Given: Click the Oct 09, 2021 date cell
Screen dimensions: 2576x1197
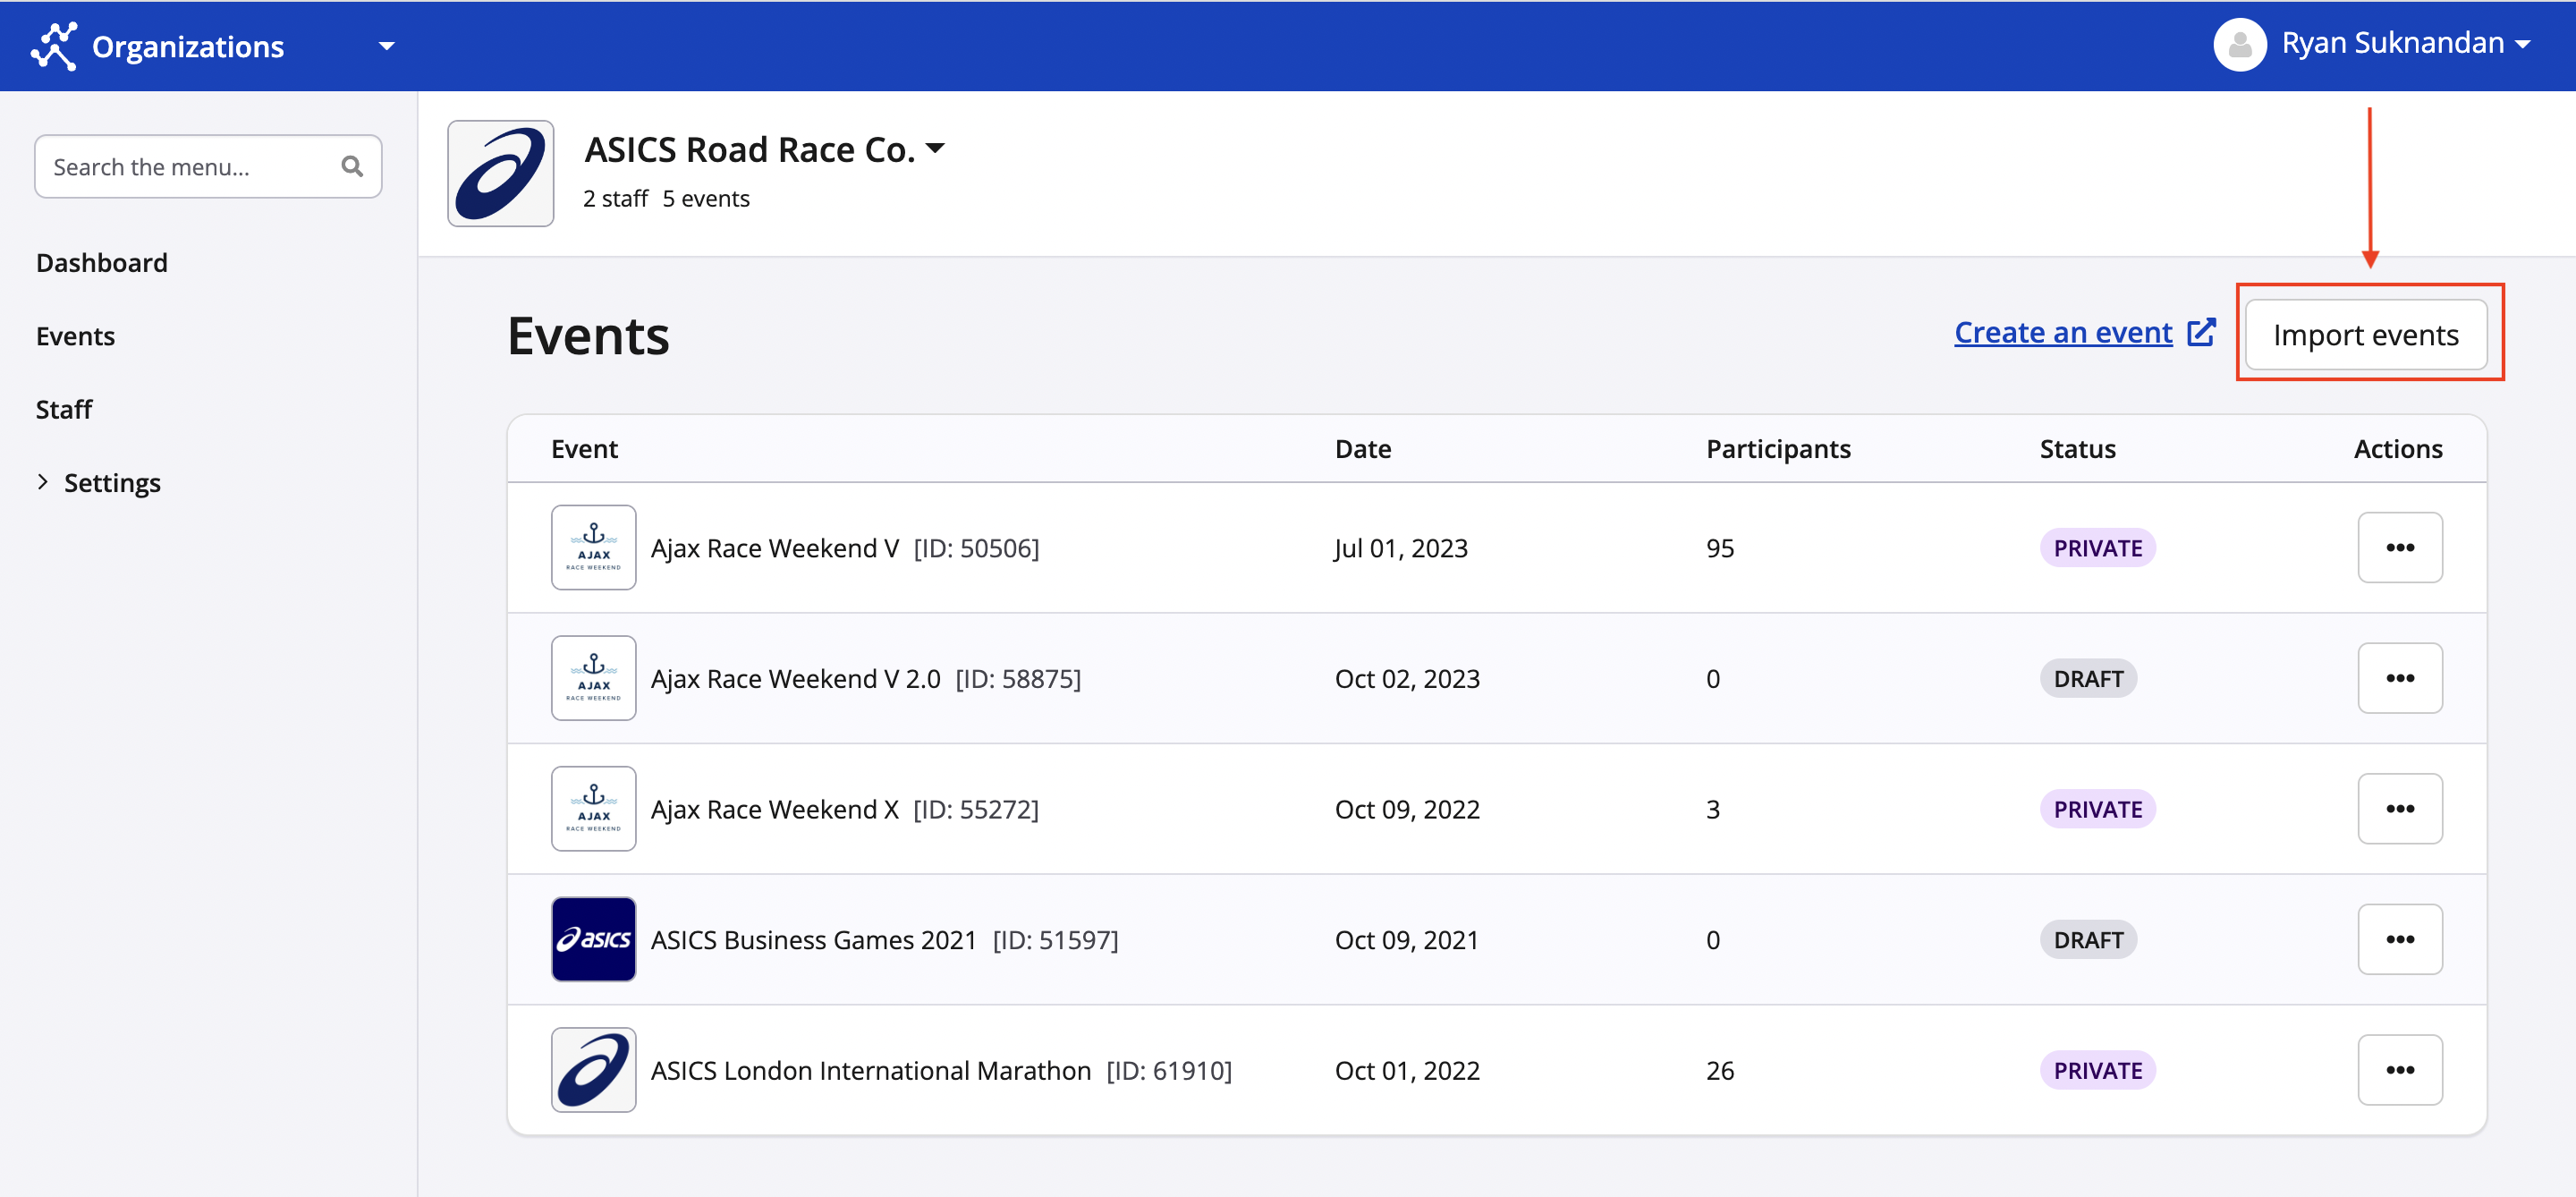Looking at the screenshot, I should coord(1406,940).
